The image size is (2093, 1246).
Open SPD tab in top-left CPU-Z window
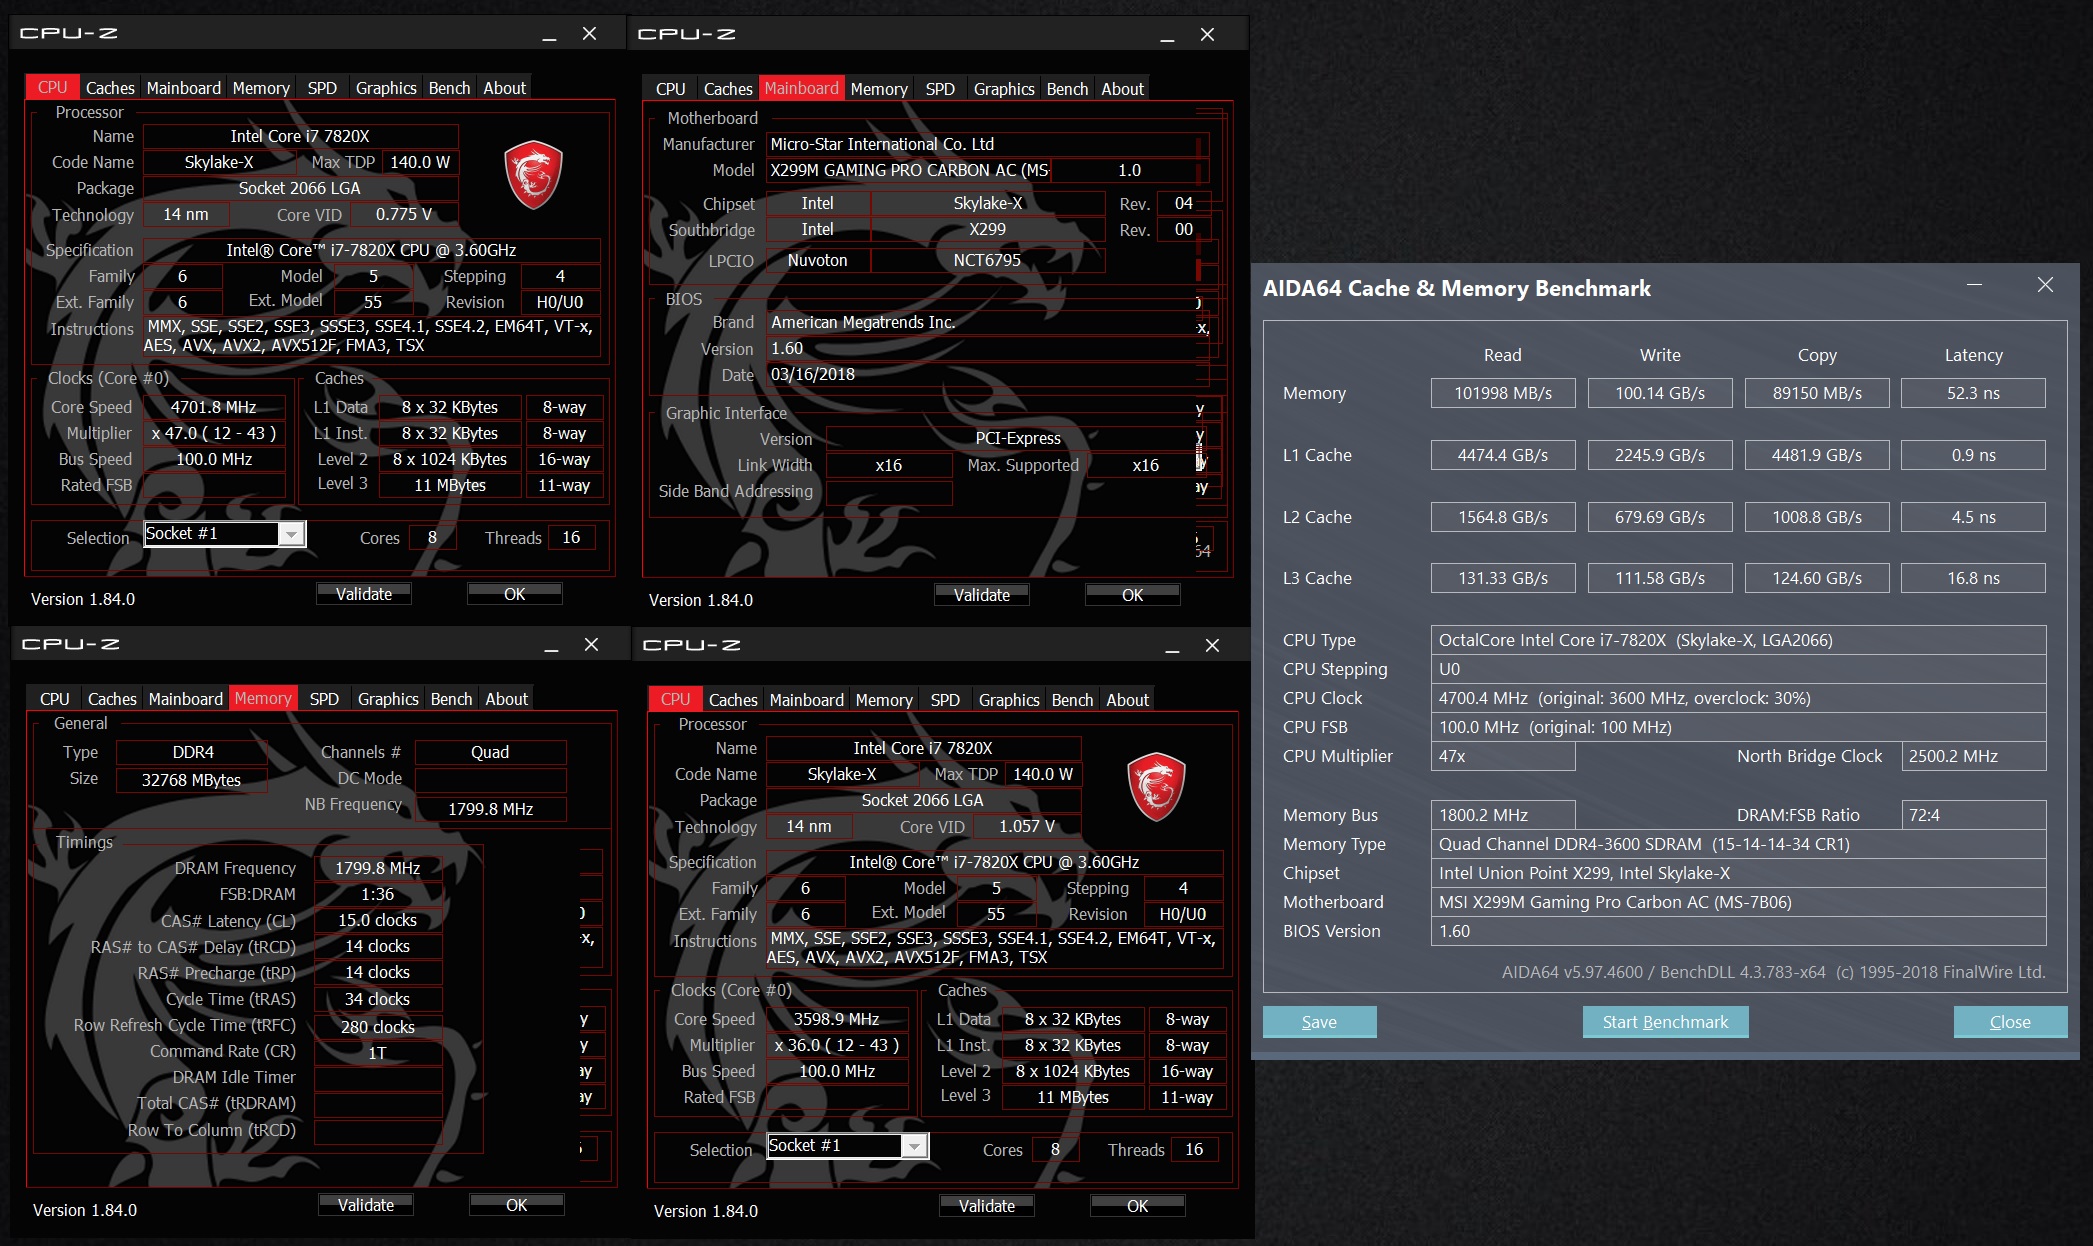(322, 88)
